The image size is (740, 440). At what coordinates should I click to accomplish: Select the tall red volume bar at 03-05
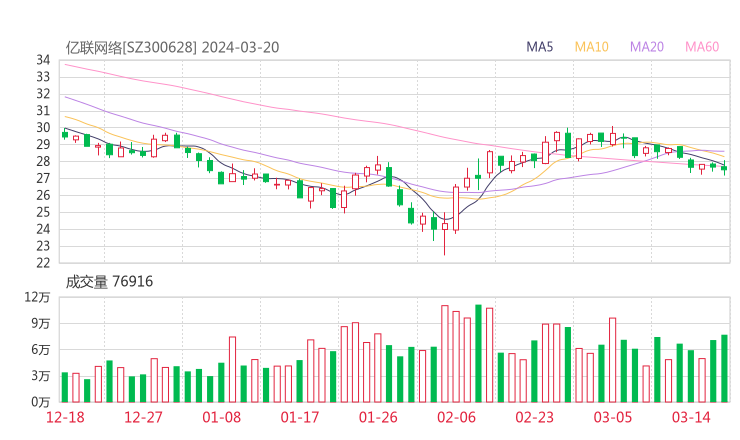pyautogui.click(x=613, y=360)
